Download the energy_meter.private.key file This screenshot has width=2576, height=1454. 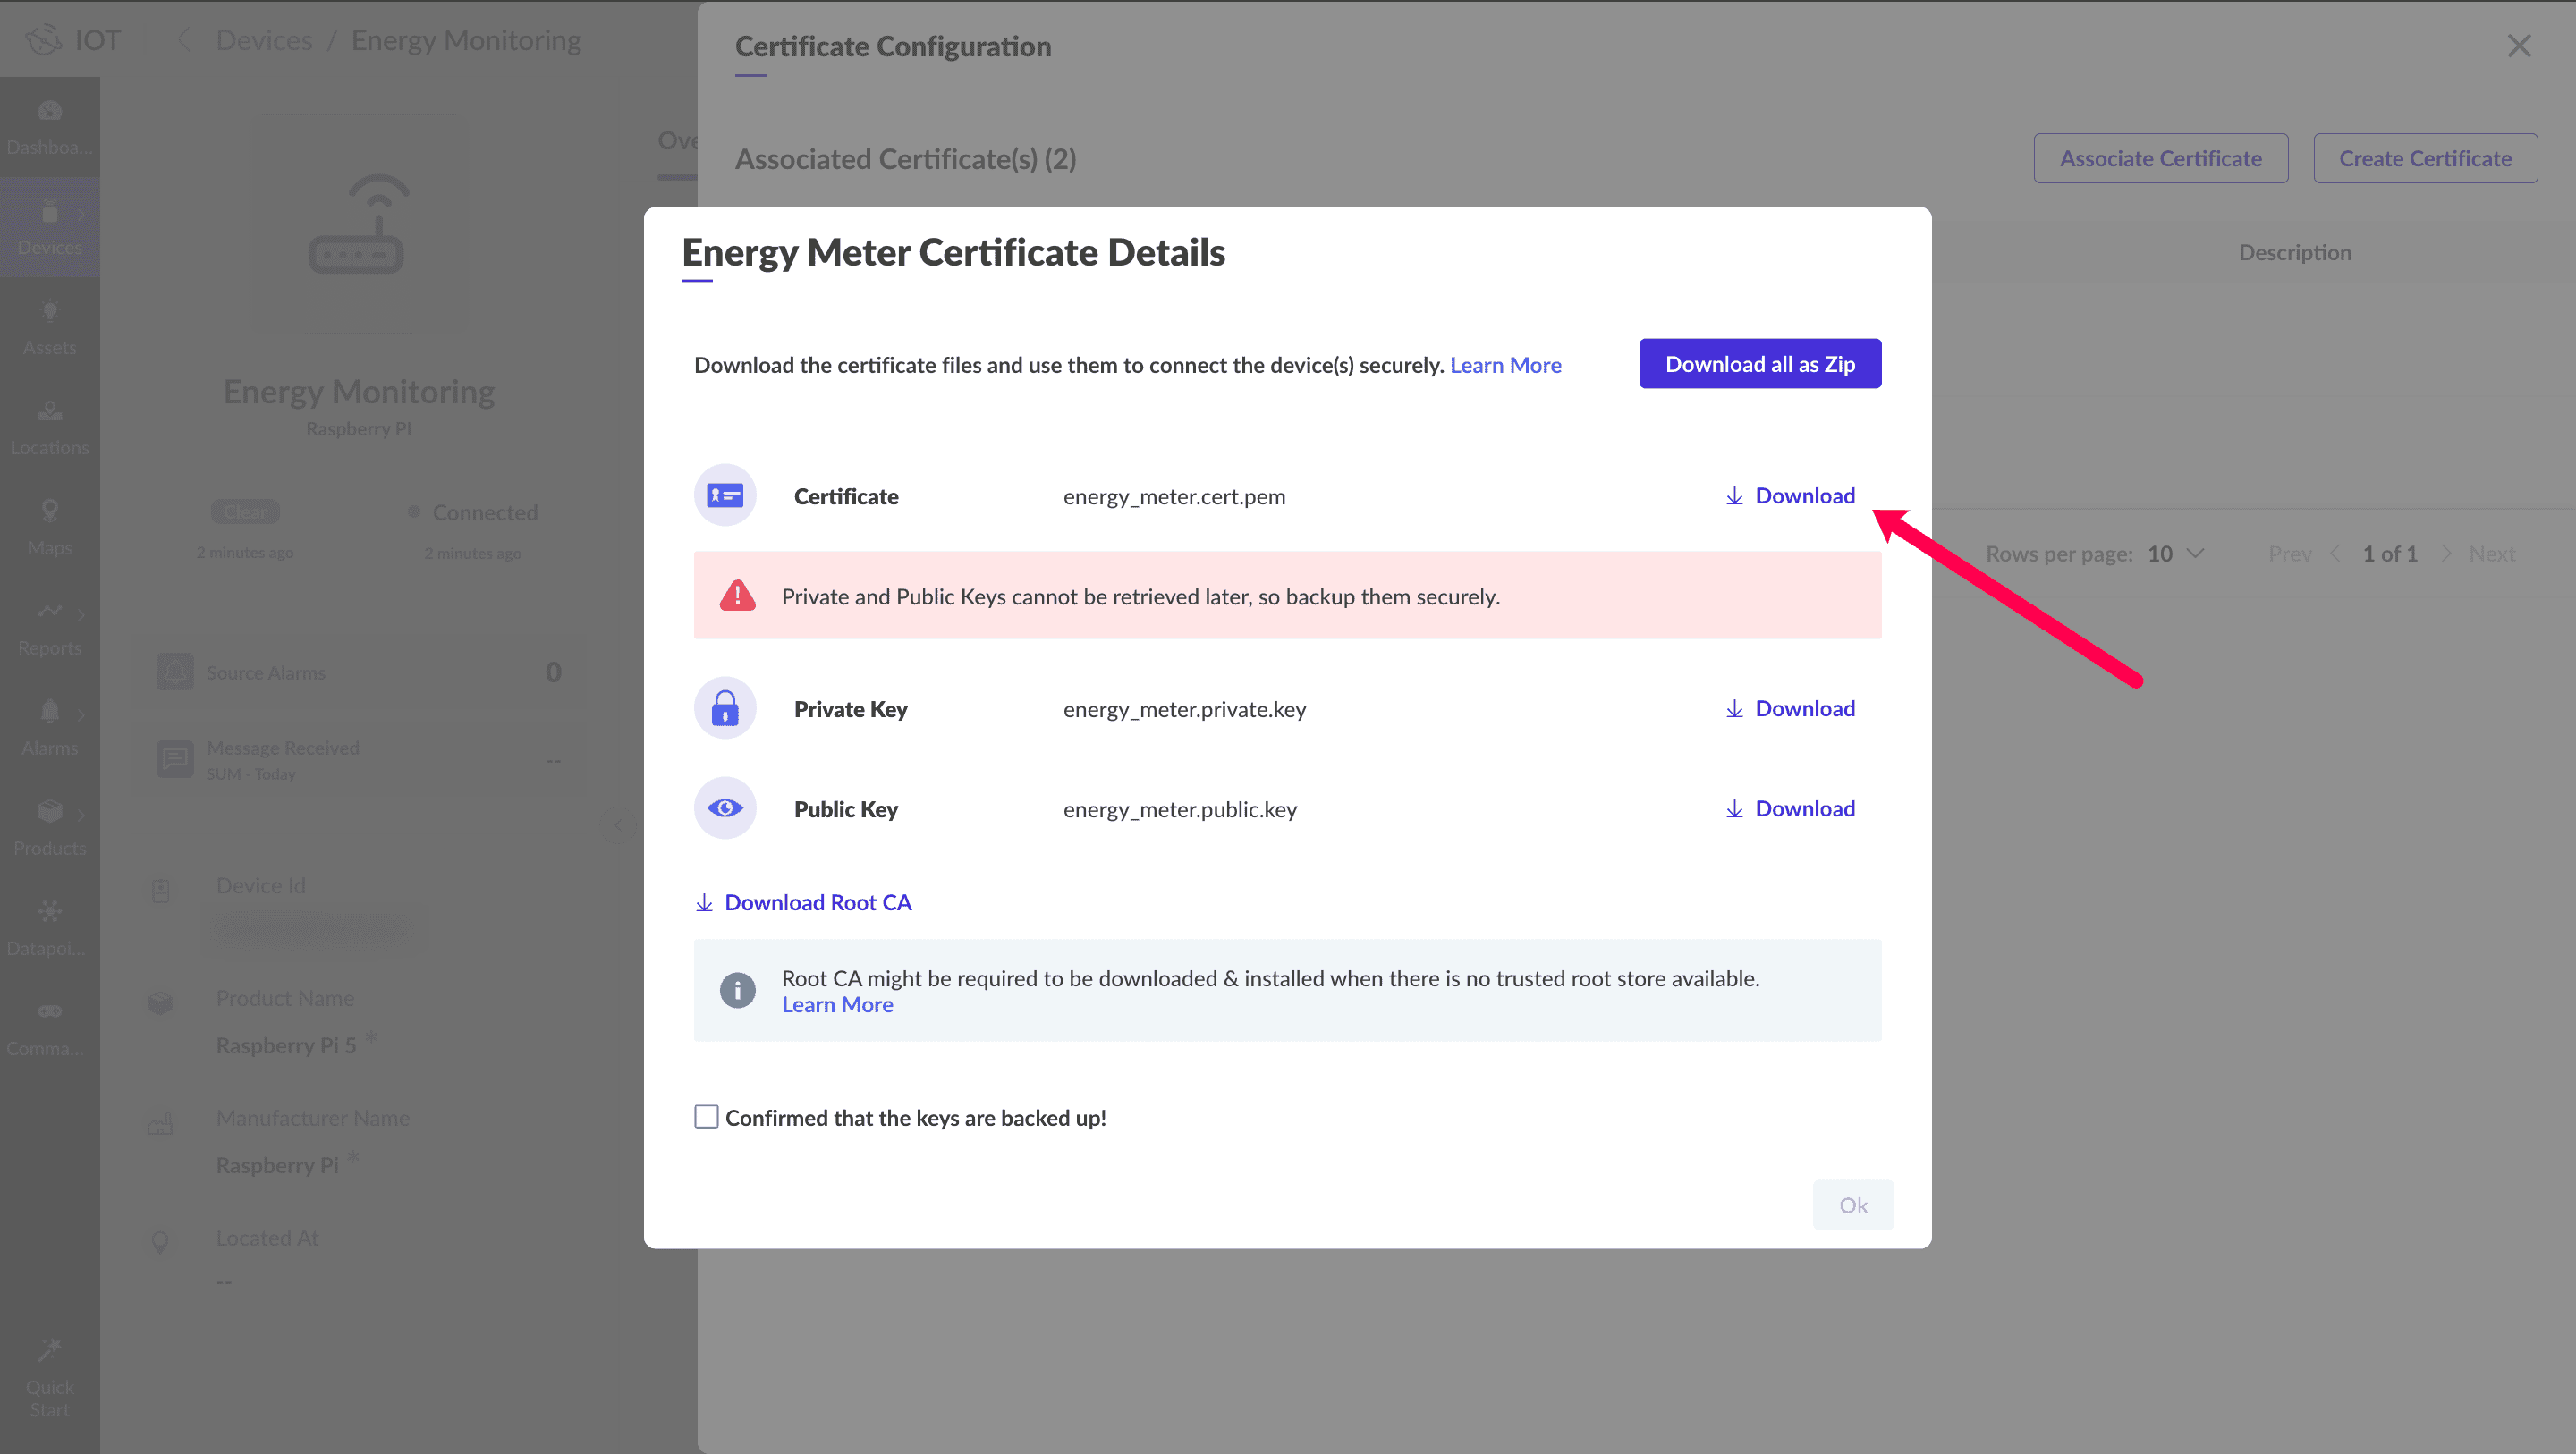(1789, 708)
